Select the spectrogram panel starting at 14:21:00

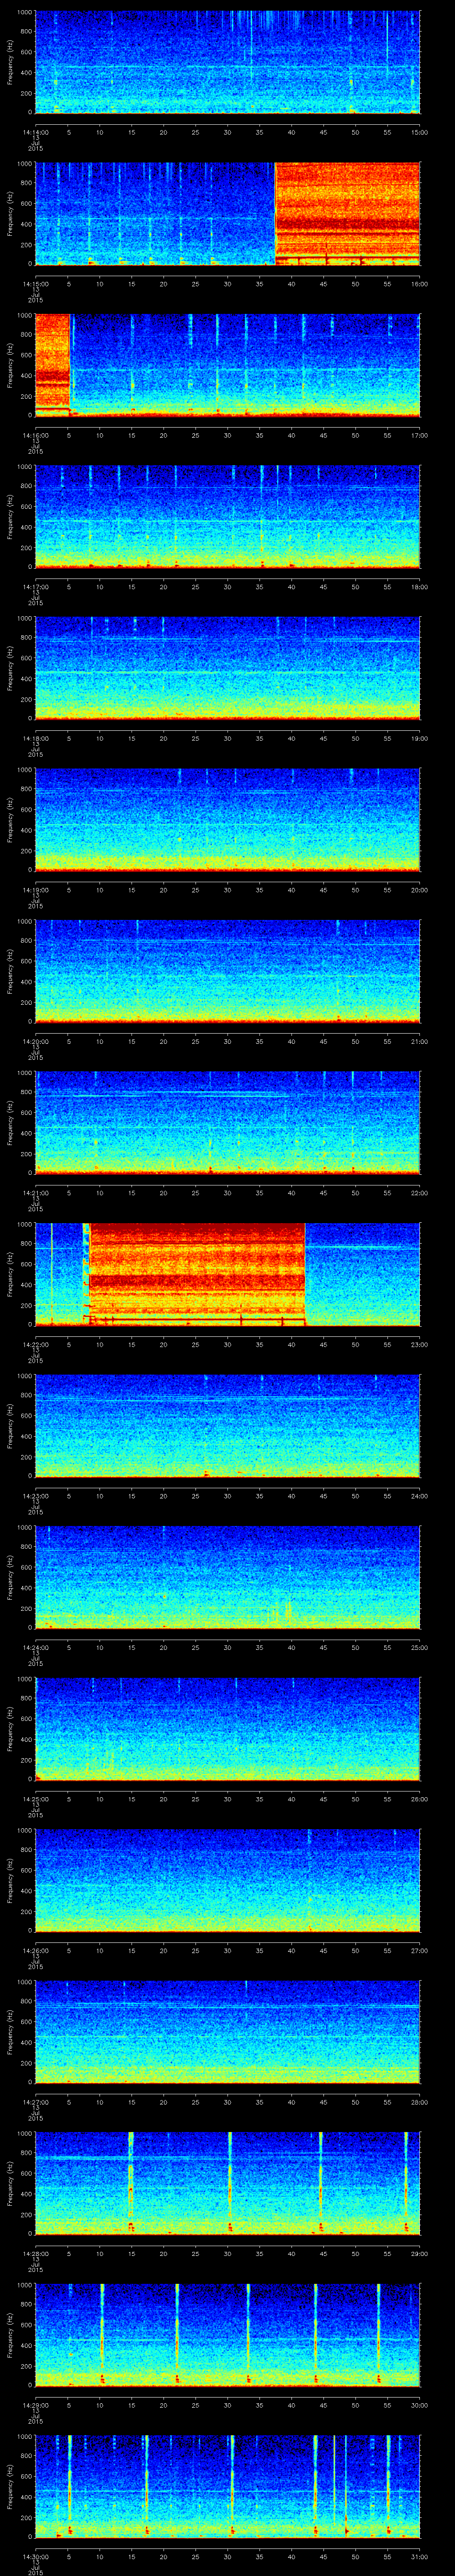[x=227, y=1123]
